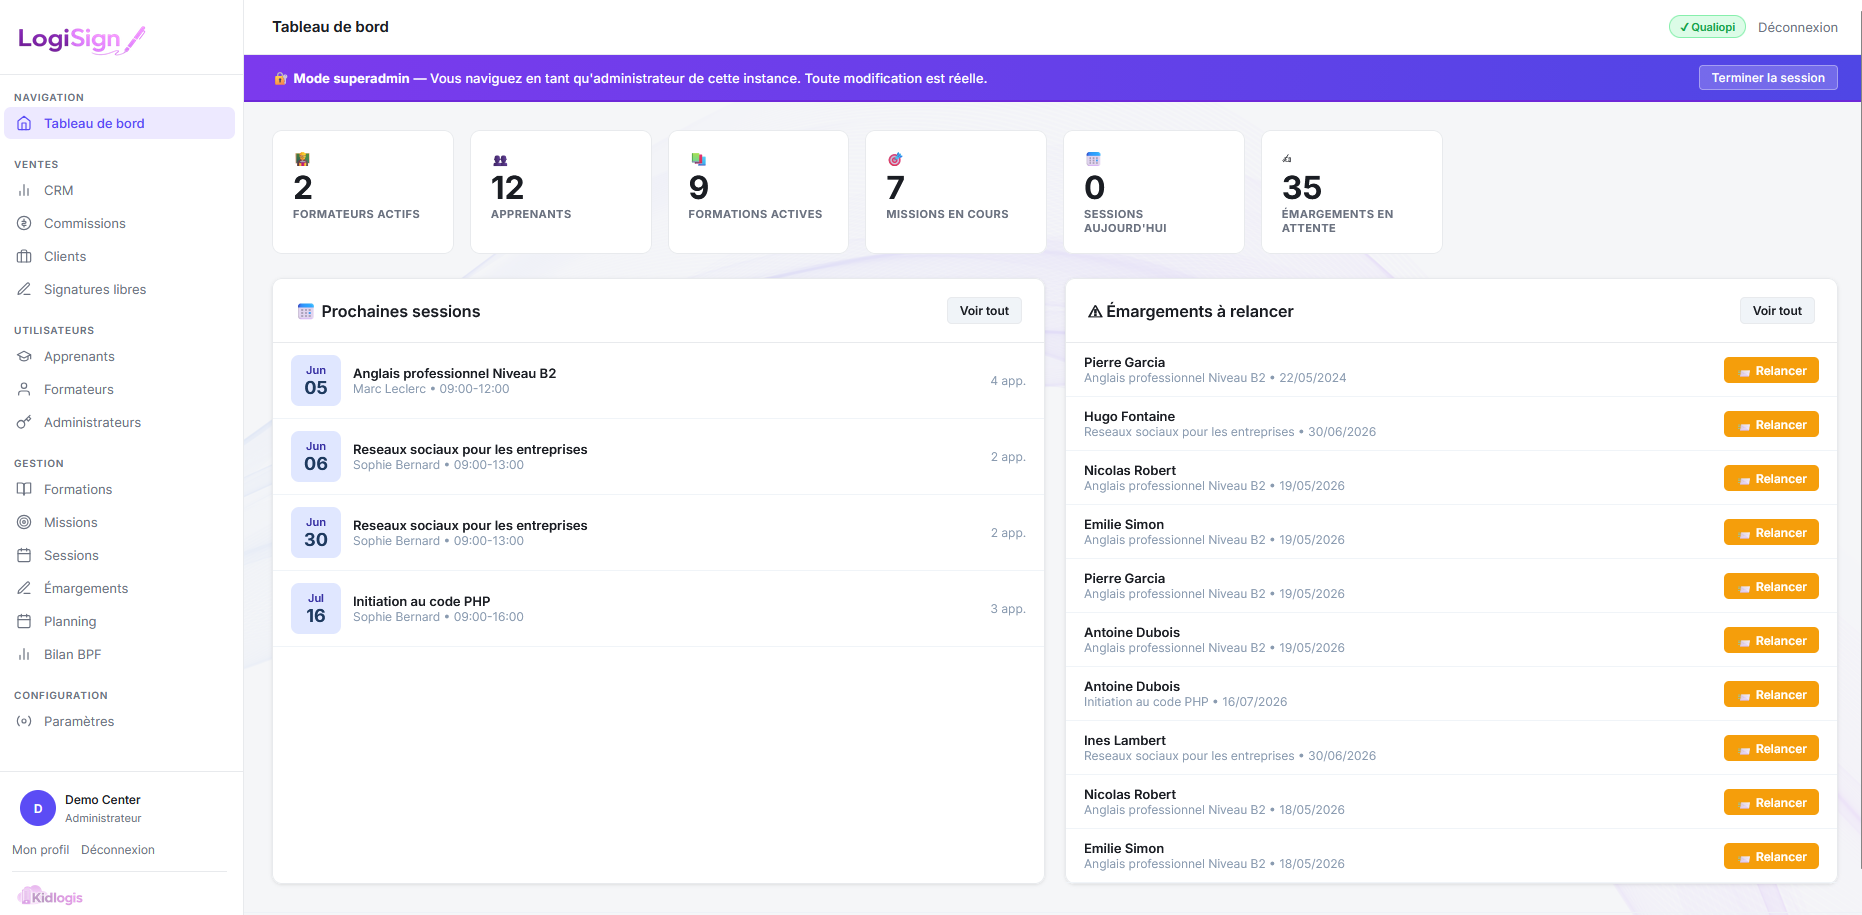Click the Émargements en attente stat card
The height and width of the screenshot is (915, 1862).
[1351, 192]
